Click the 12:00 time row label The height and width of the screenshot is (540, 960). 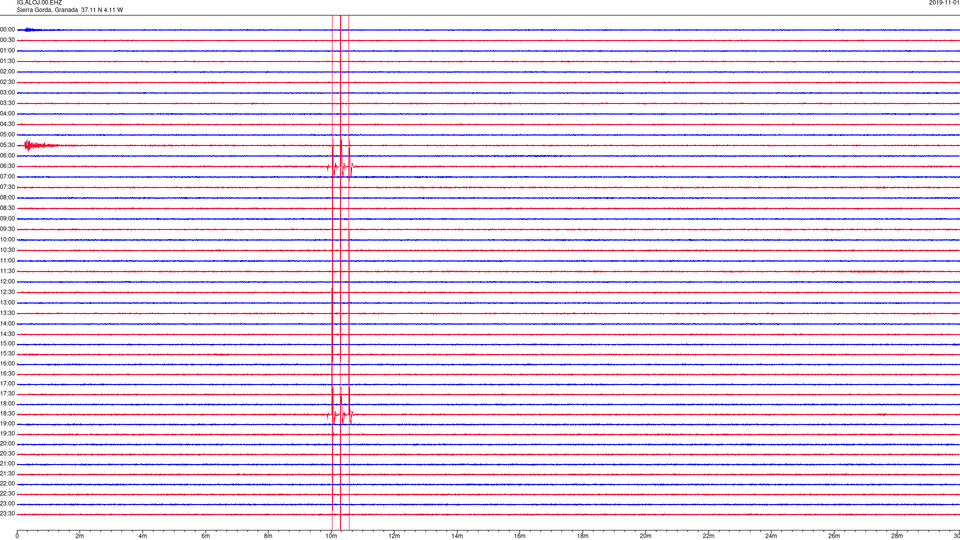click(7, 282)
